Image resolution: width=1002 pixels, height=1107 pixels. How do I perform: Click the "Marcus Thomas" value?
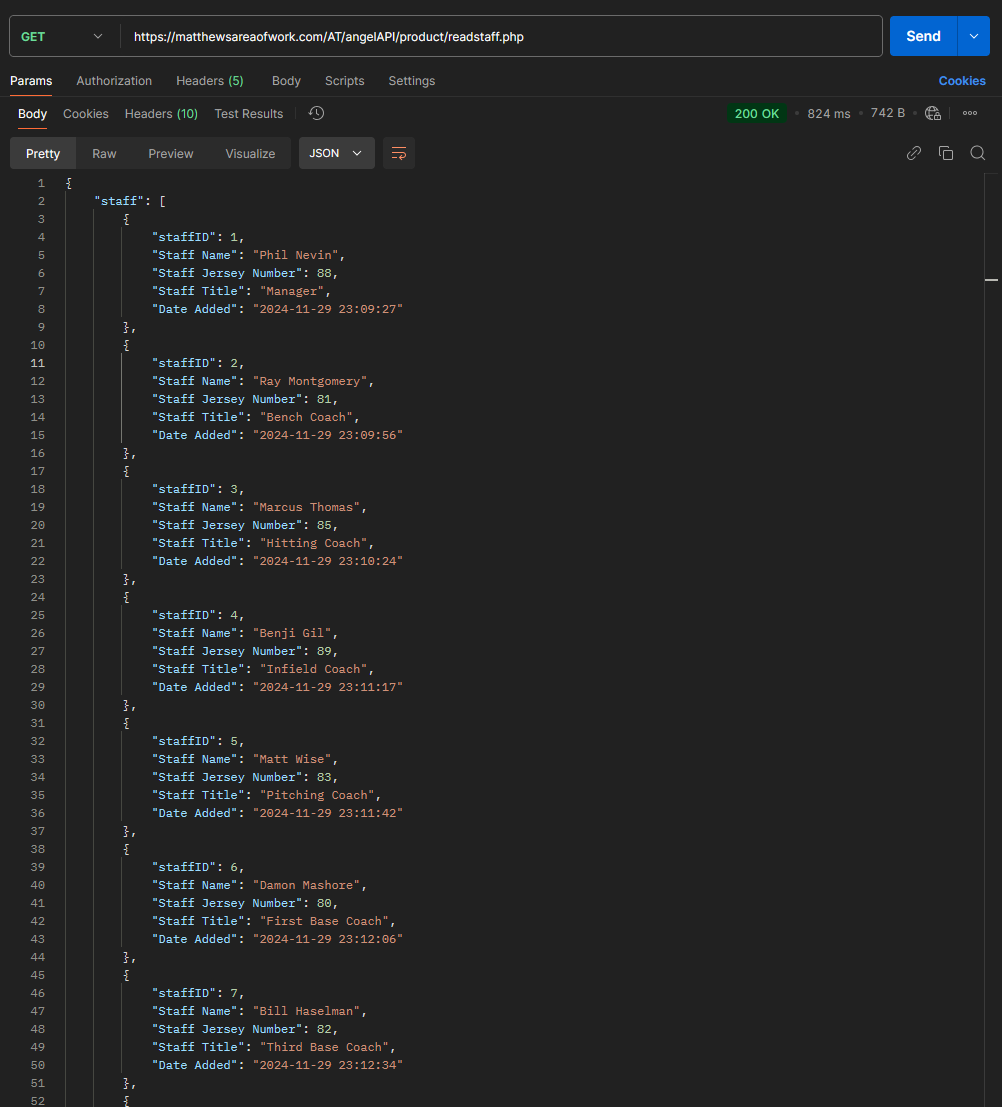click(306, 507)
